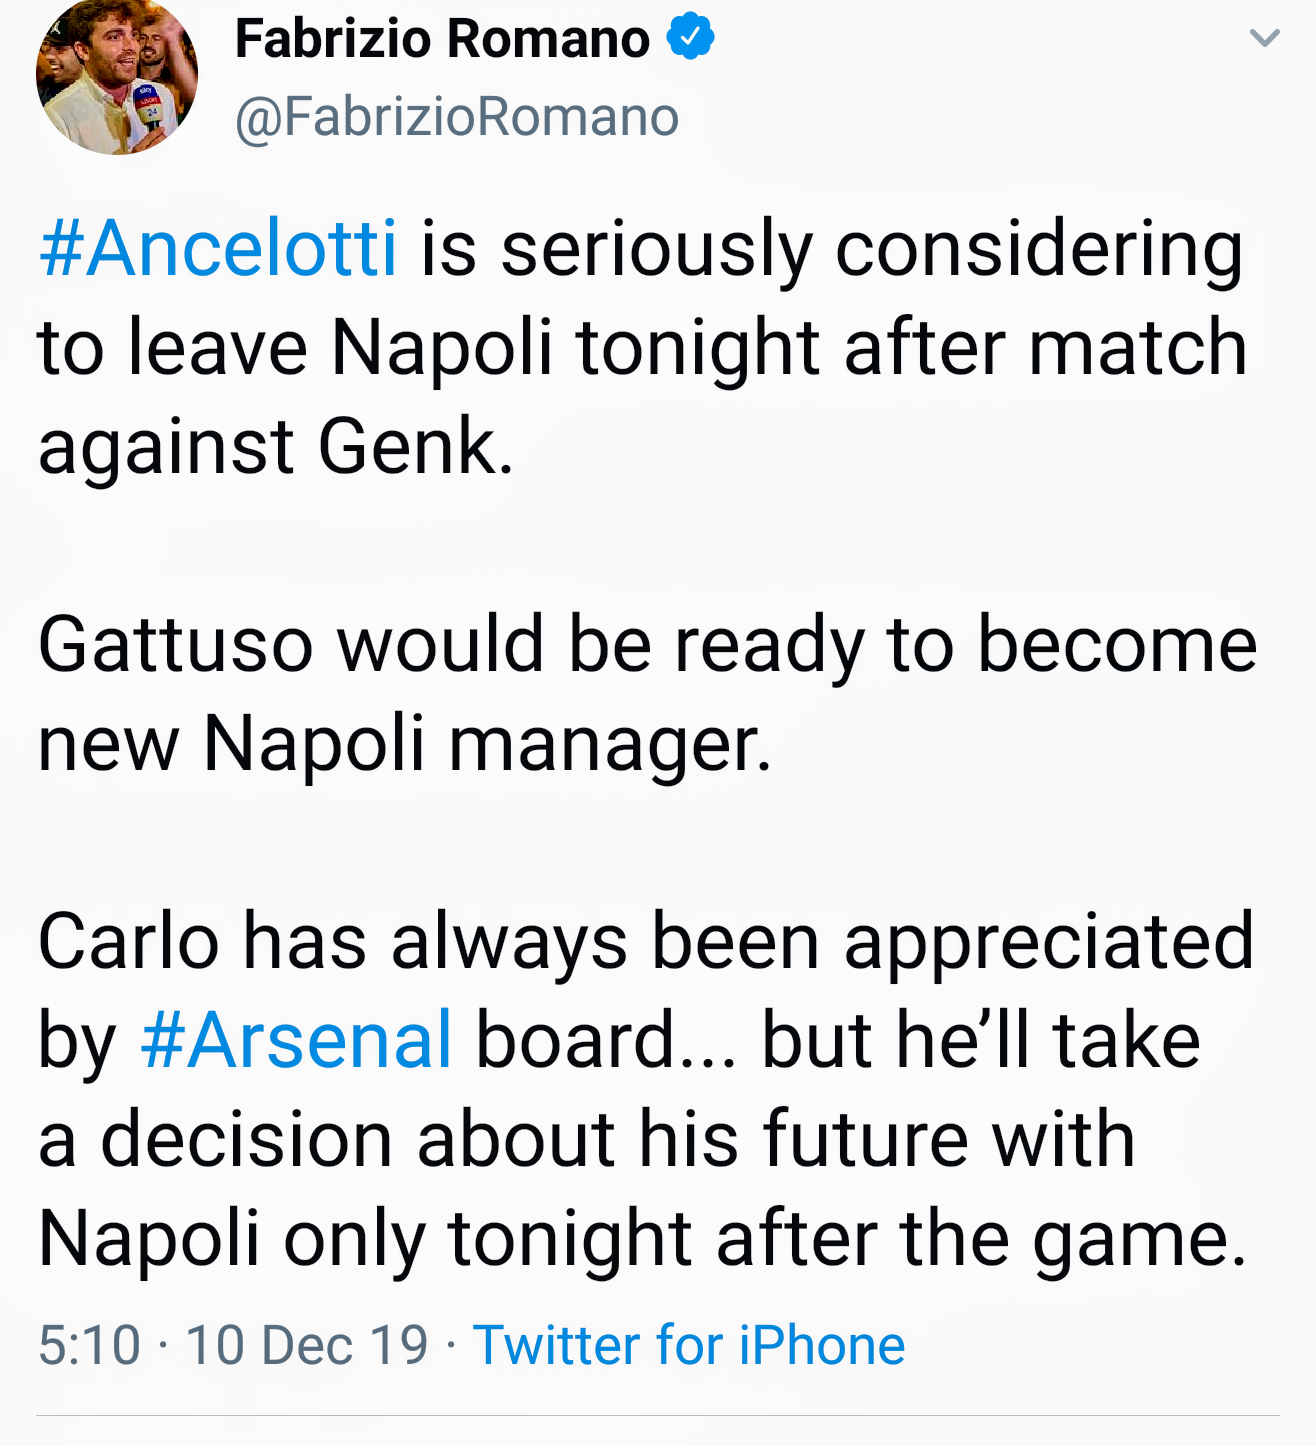Follow the #Arsenal hashtag link
Image resolution: width=1316 pixels, height=1446 pixels.
296,1040
